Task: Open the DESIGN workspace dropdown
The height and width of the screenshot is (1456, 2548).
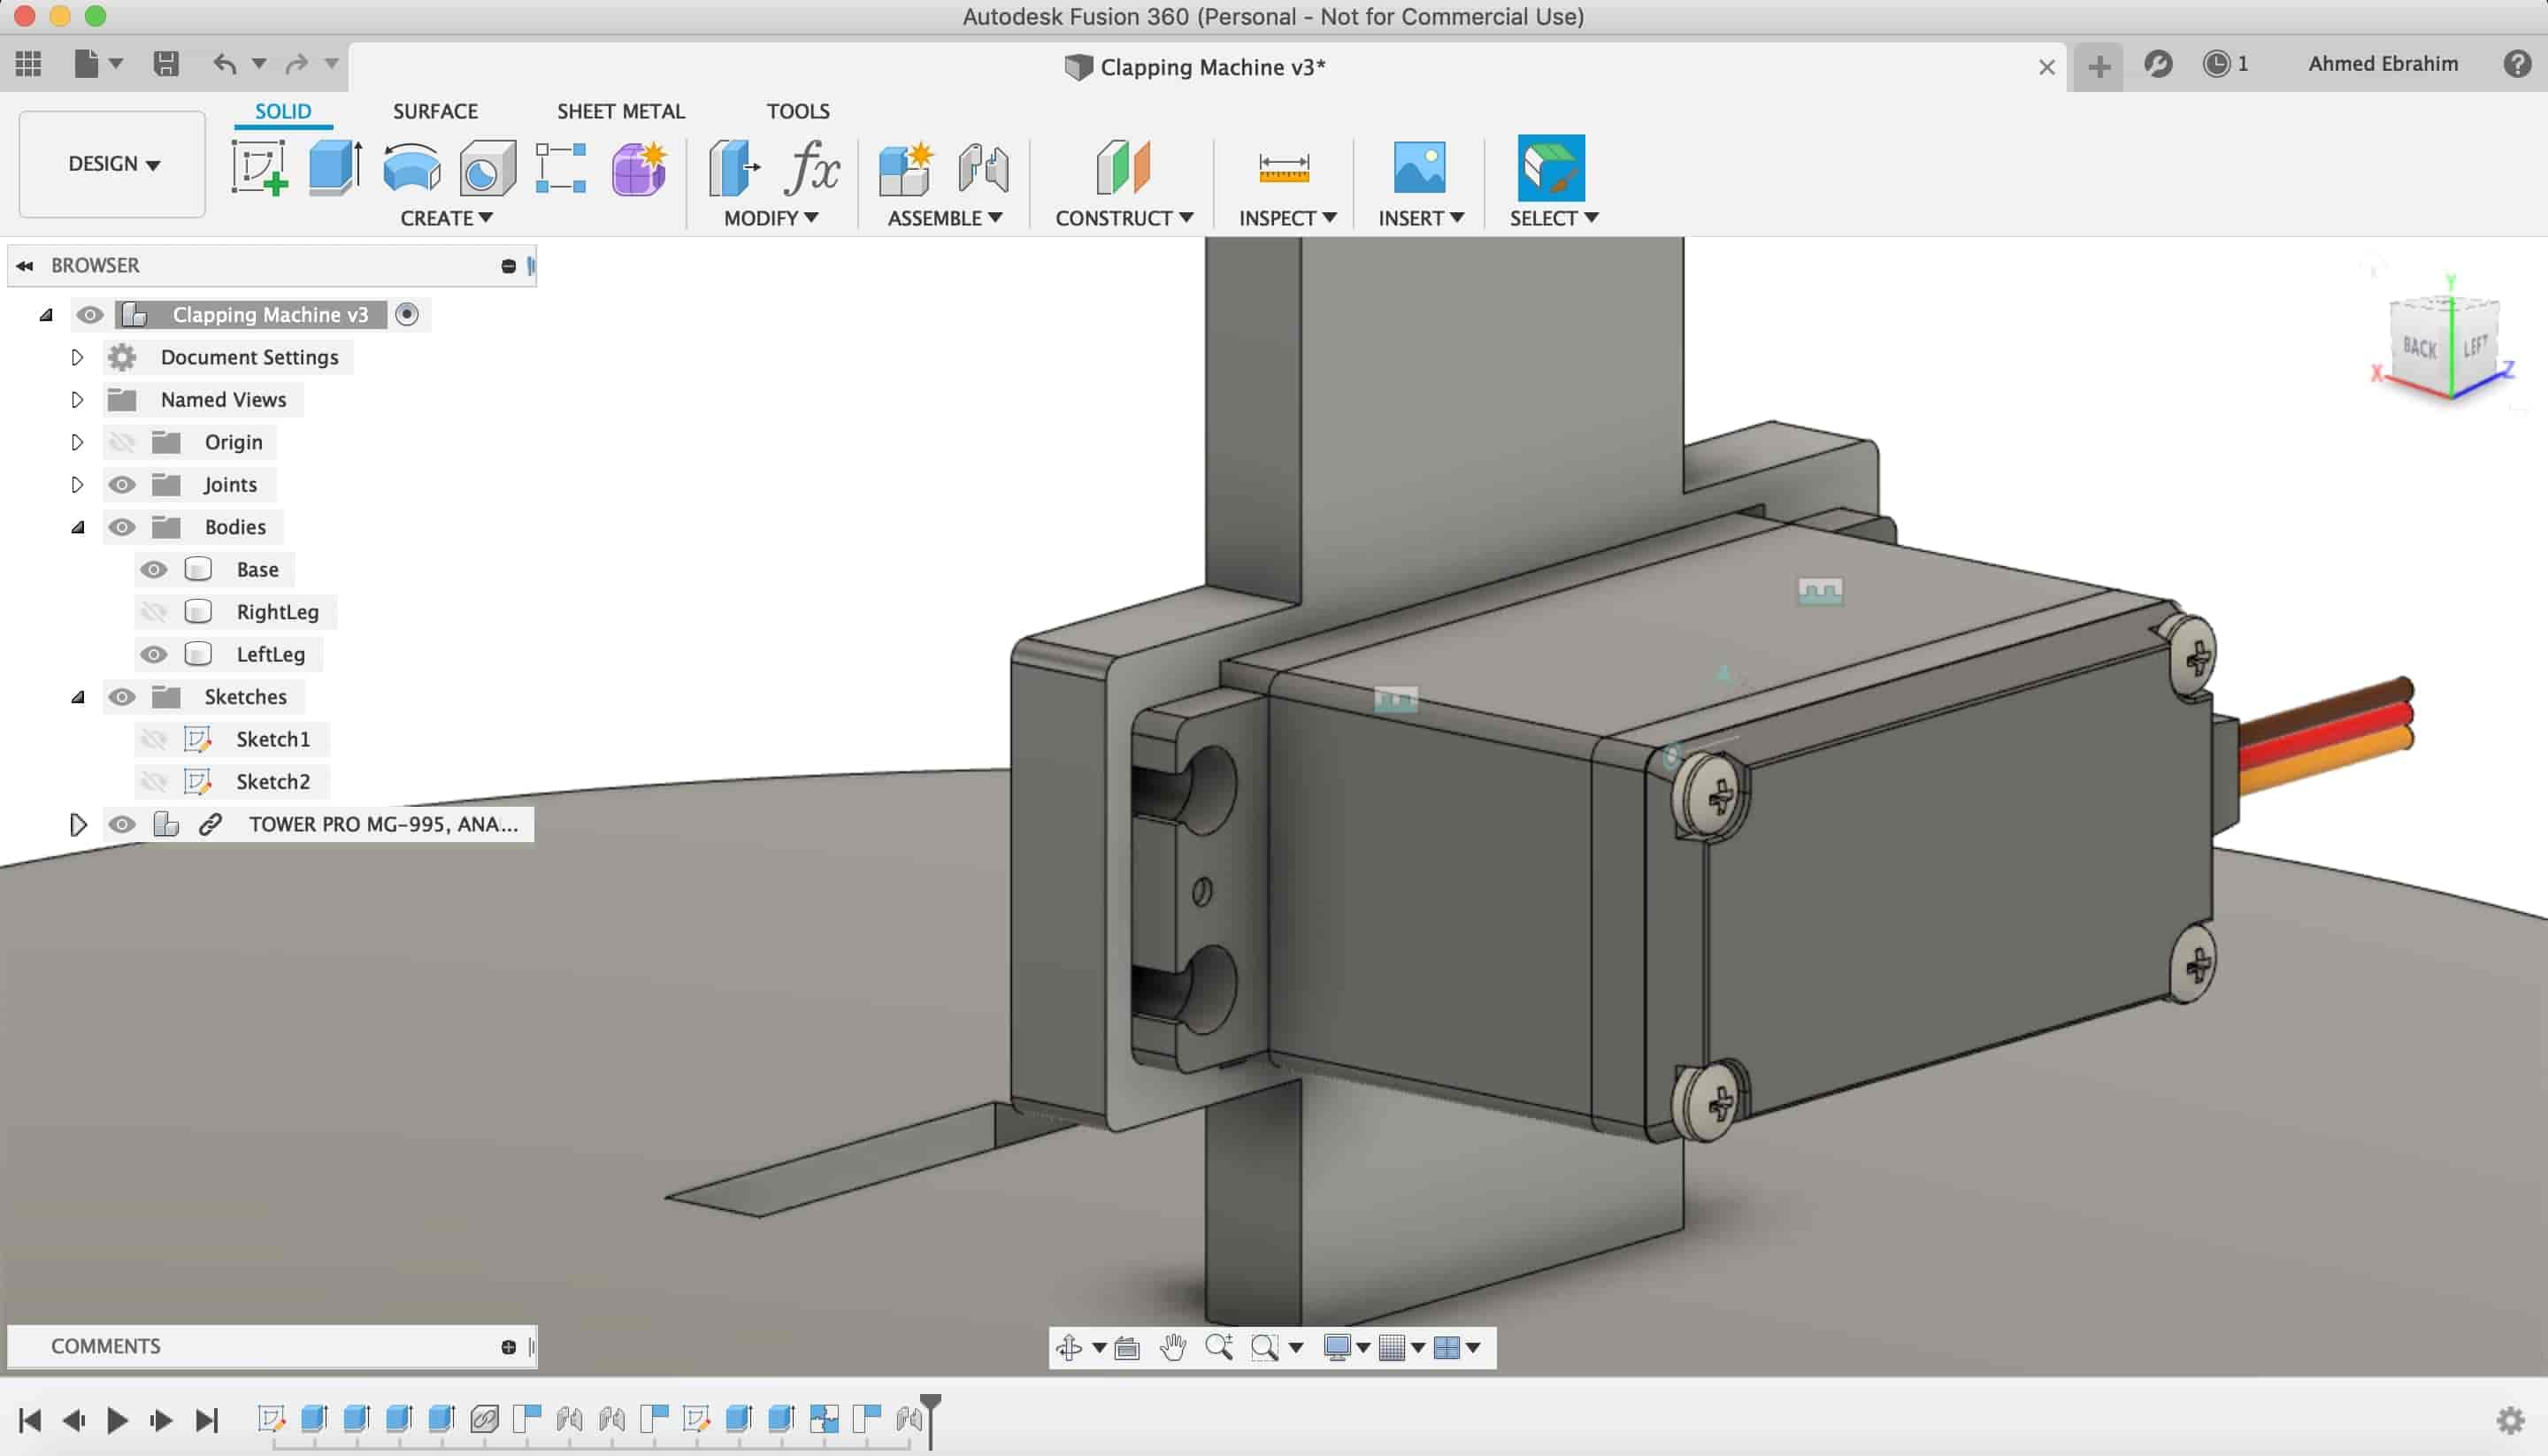Action: coord(112,164)
